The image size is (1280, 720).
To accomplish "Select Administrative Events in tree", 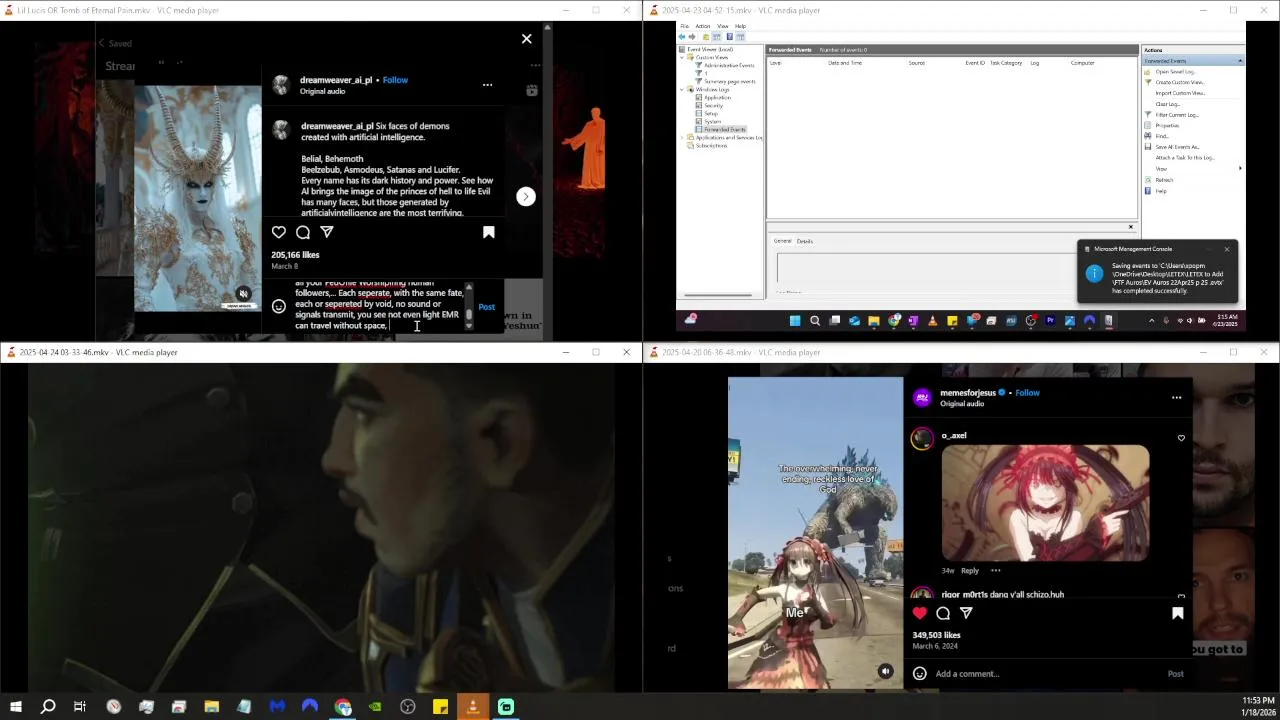I will (729, 65).
